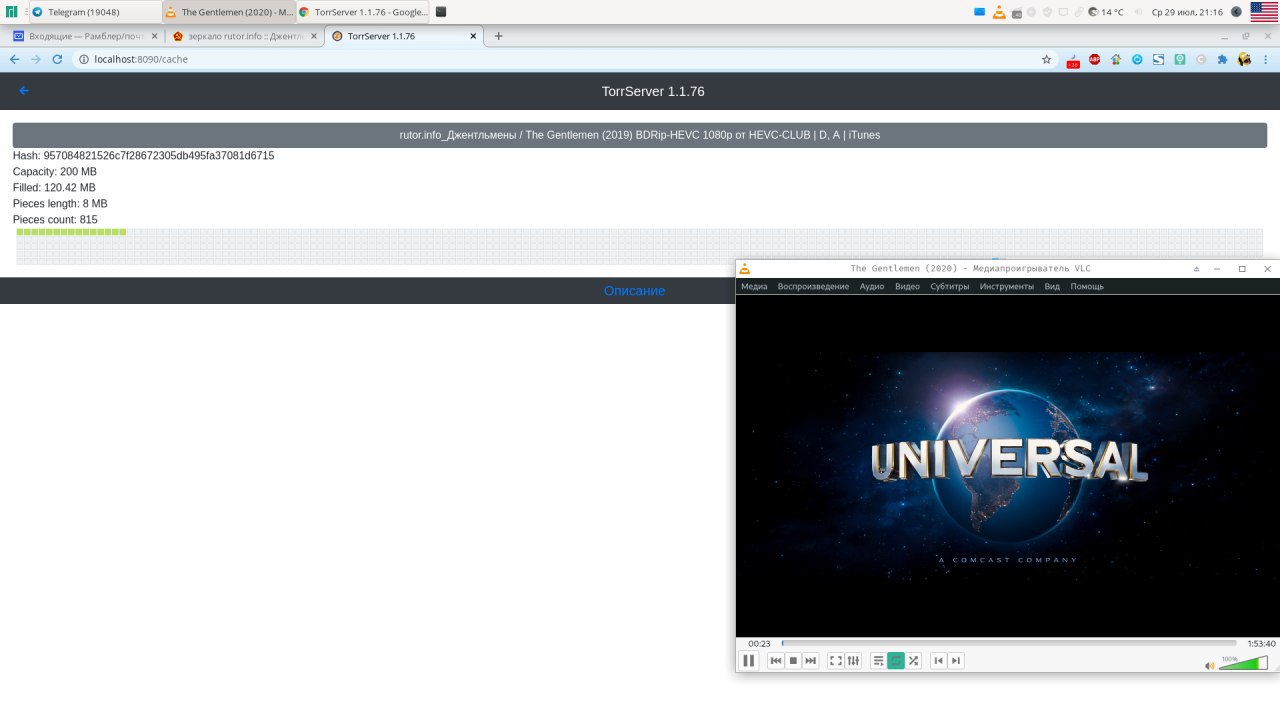Screen dimensions: 1280x720
Task: Skip to next media in VLC
Action: pyautogui.click(x=810, y=661)
